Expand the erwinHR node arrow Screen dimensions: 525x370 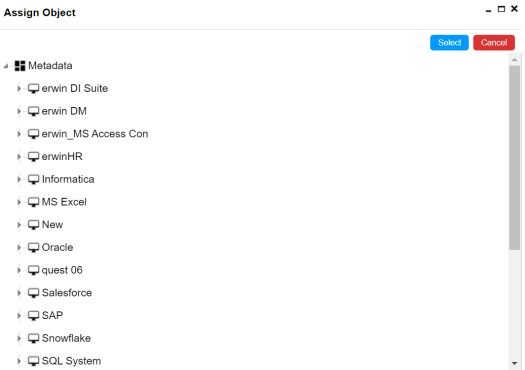19,157
